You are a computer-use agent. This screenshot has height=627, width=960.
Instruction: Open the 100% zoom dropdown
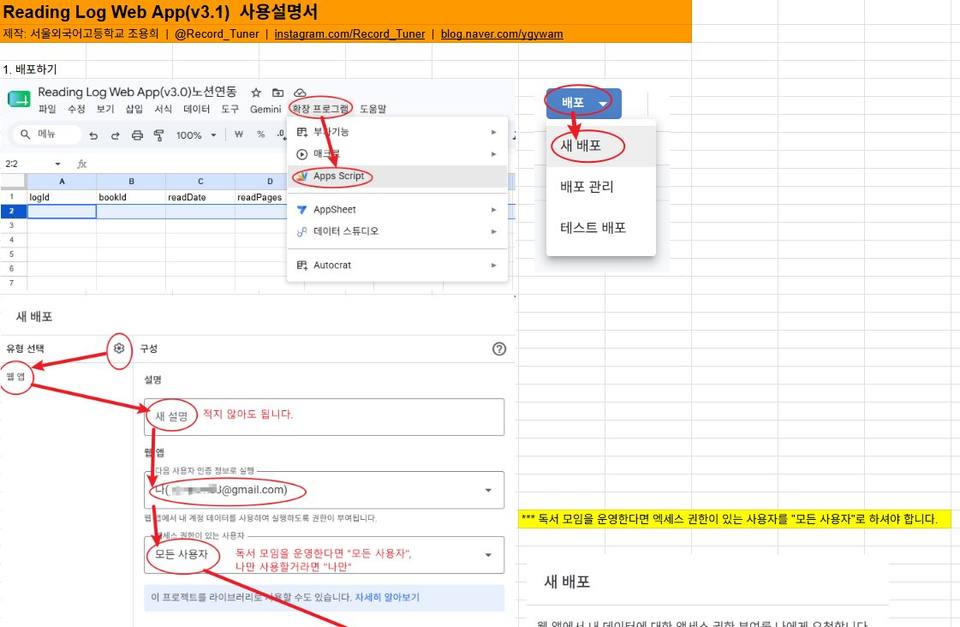point(196,135)
